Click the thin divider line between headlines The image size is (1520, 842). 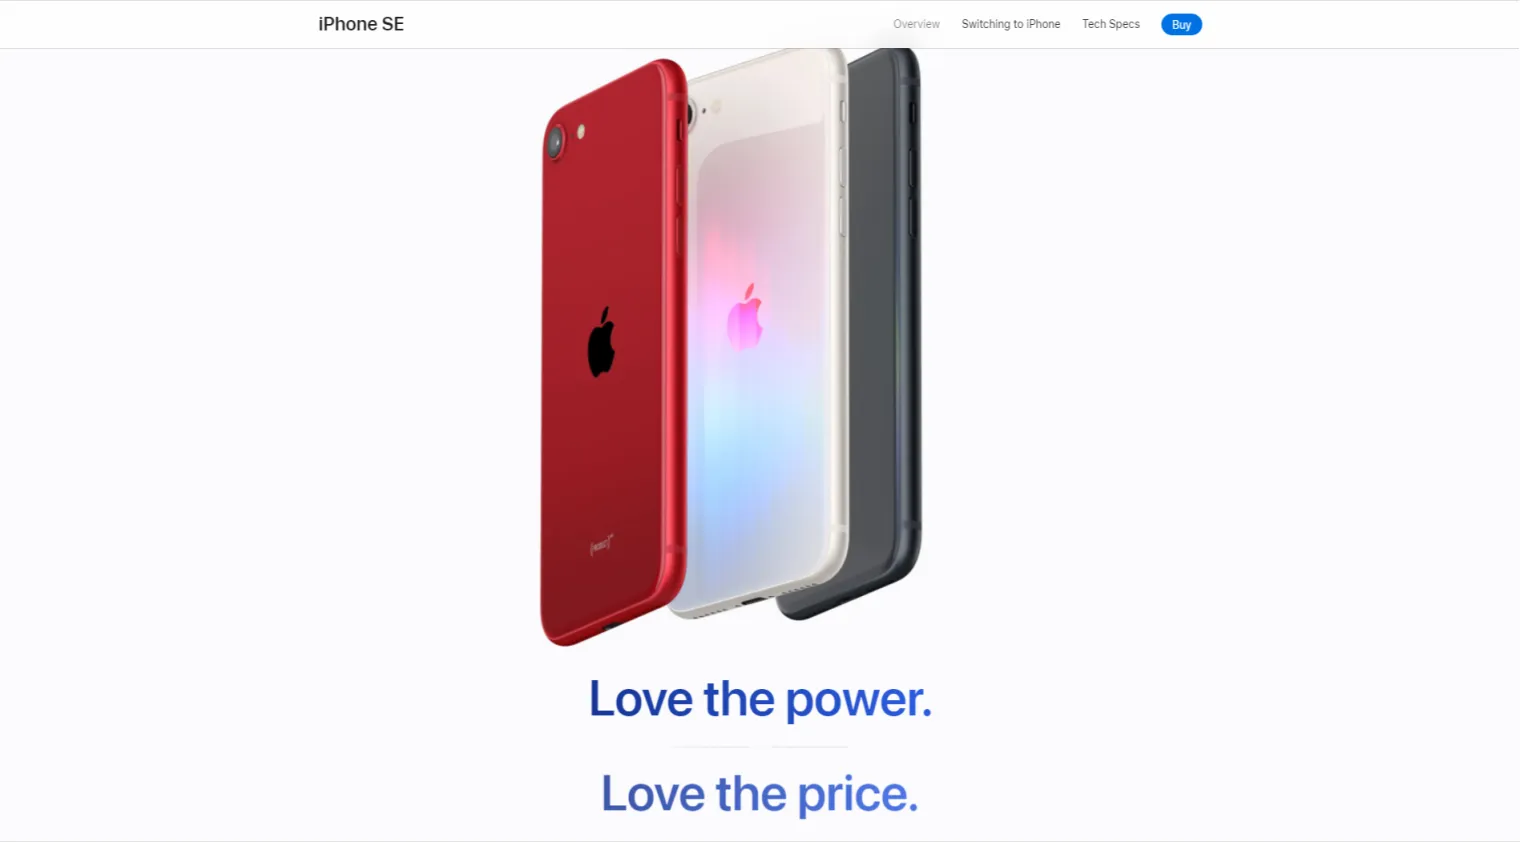coord(760,746)
